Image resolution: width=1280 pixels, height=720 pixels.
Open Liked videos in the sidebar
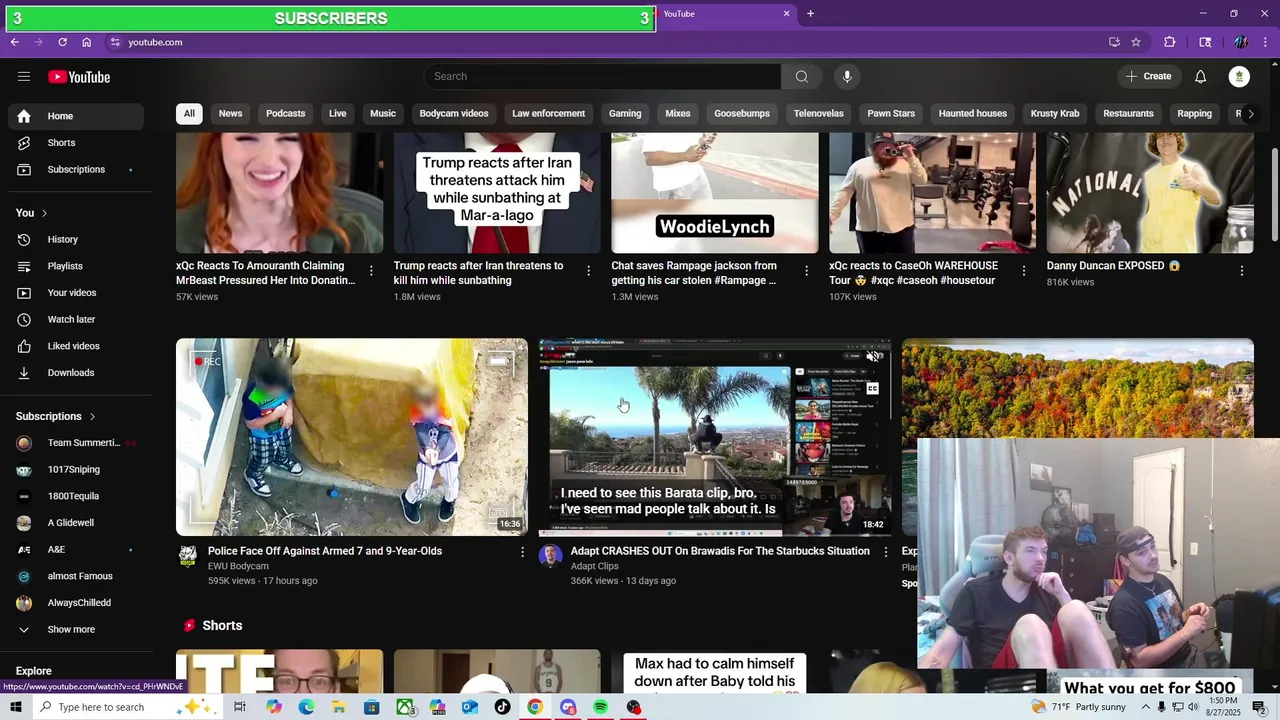[x=76, y=346]
